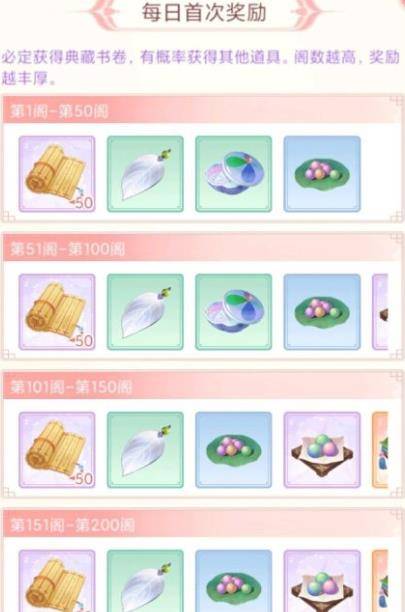Tap the white feather item in 第1阁-第50阁 row
This screenshot has height=612, width=405.
(145, 174)
